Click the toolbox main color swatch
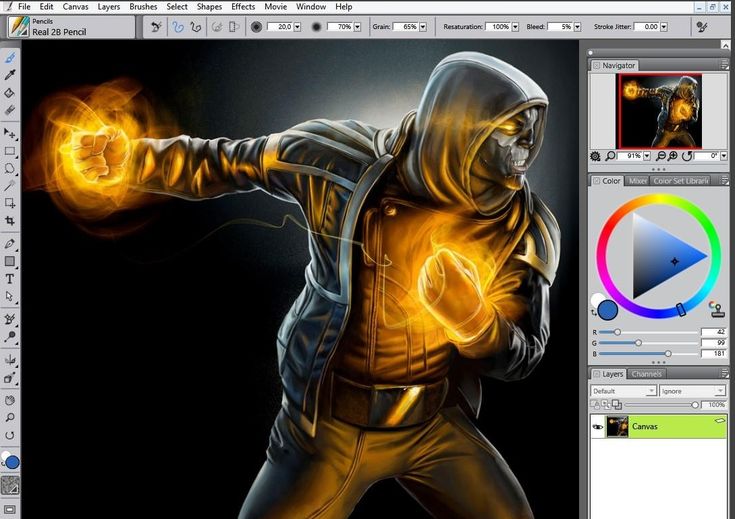Image resolution: width=735 pixels, height=519 pixels. (x=13, y=462)
